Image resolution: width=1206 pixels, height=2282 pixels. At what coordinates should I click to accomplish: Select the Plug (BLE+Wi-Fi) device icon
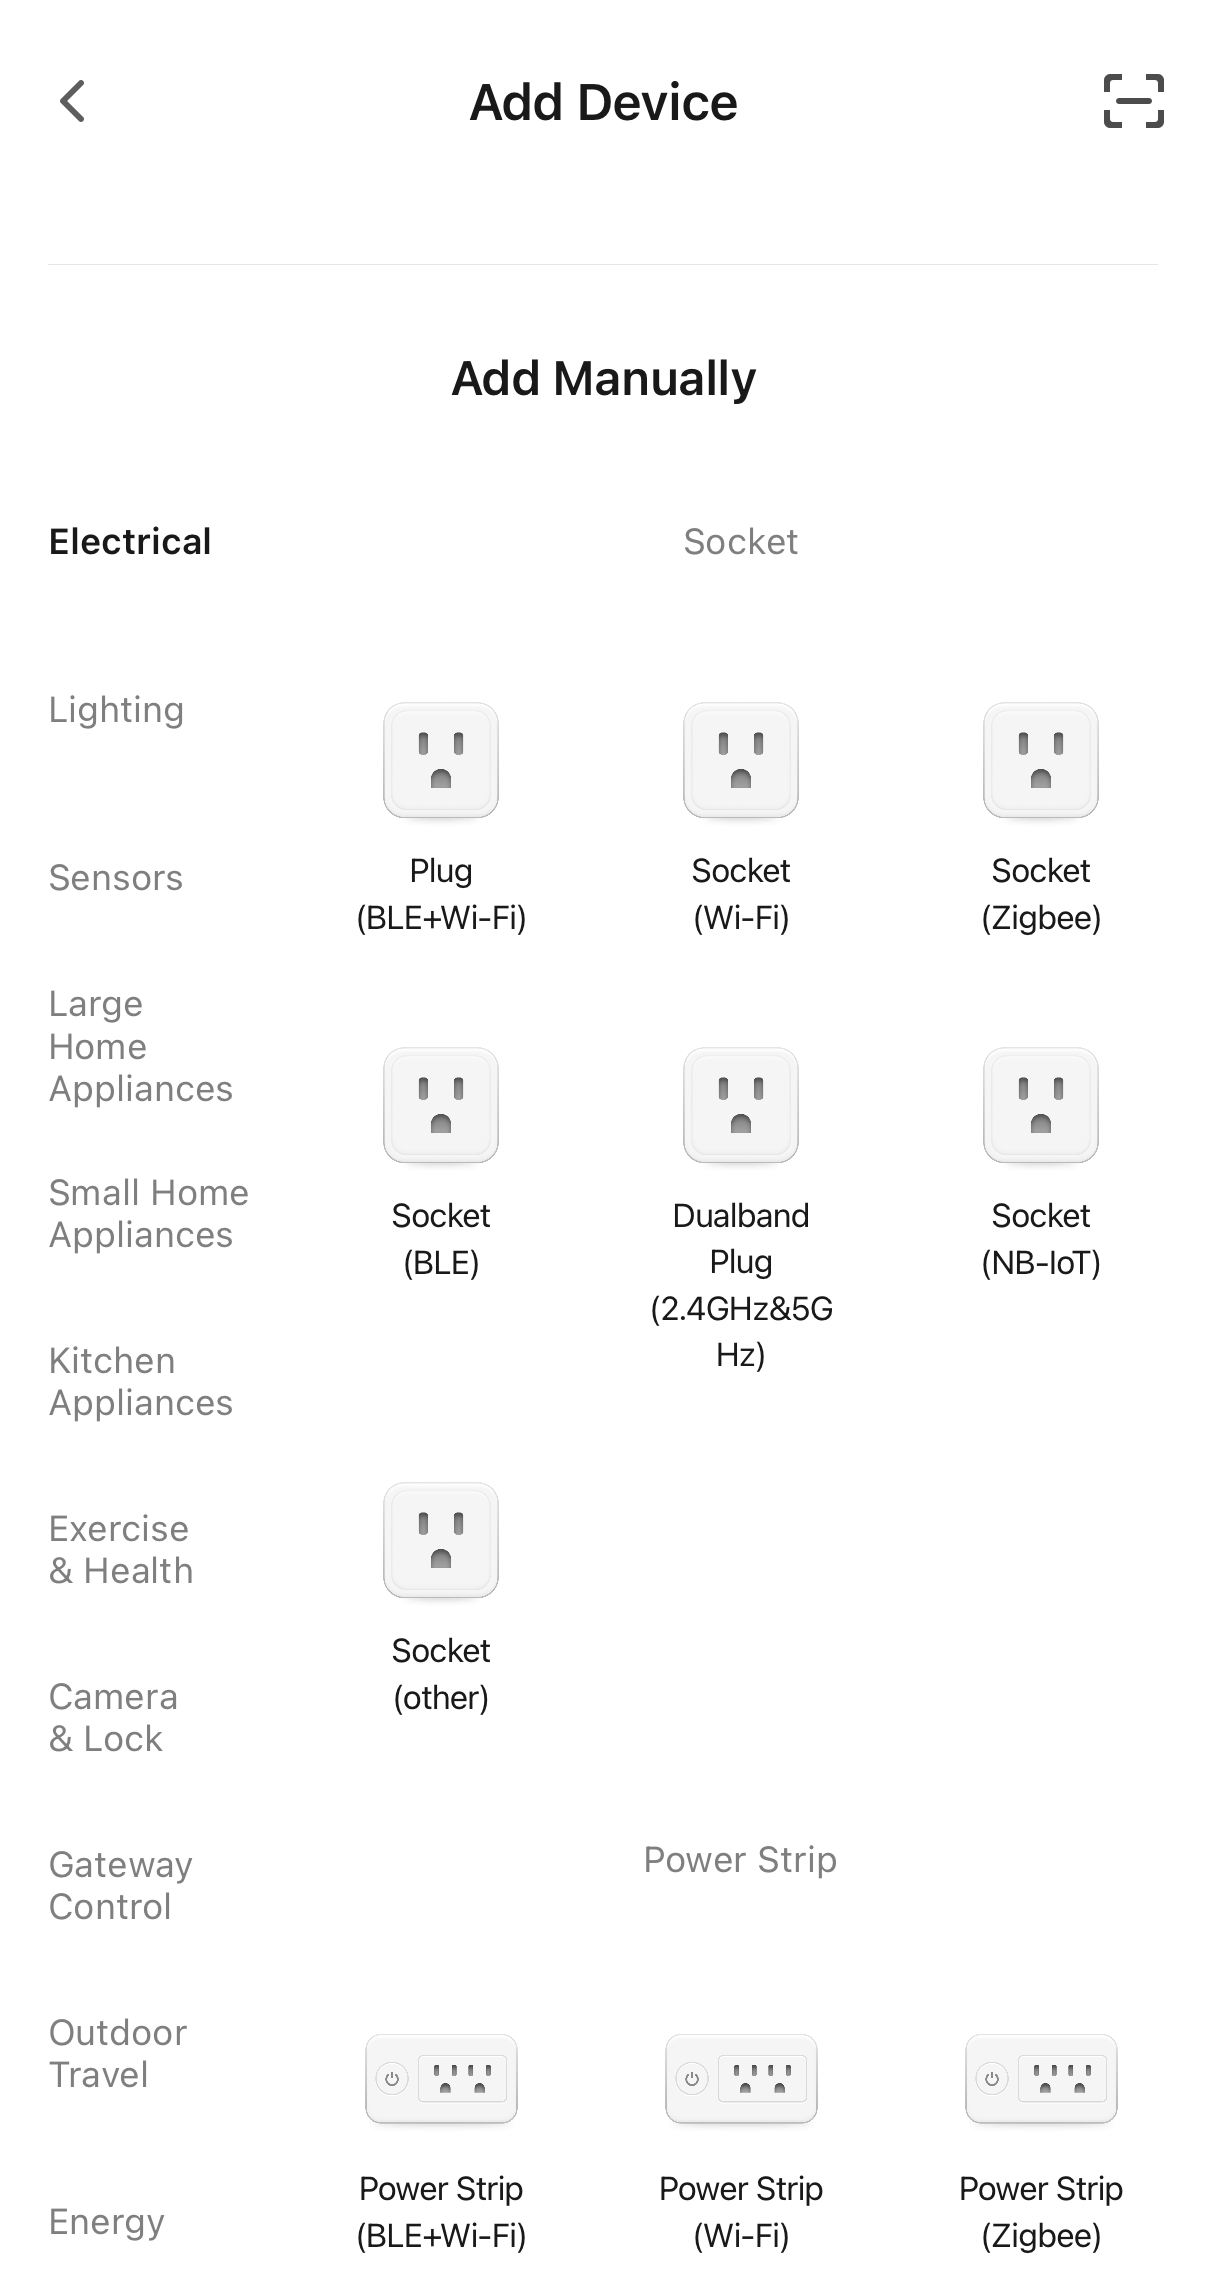point(441,760)
